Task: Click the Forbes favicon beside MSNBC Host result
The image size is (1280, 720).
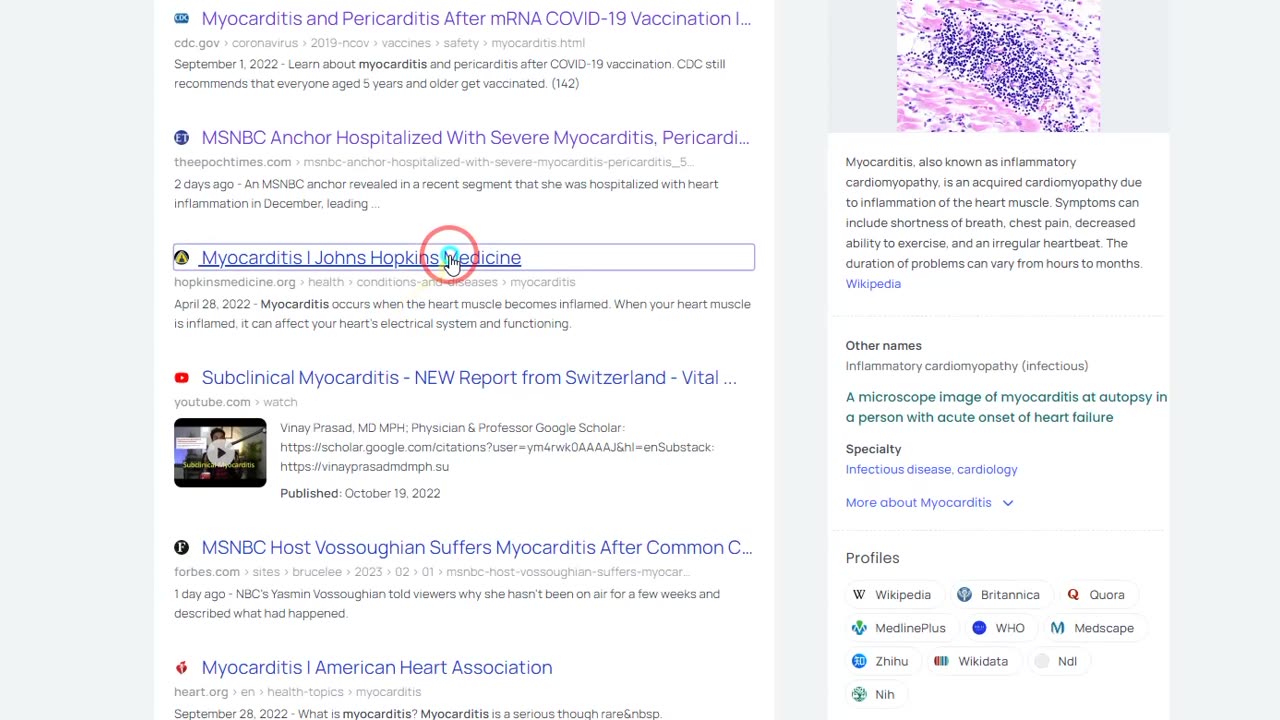Action: point(181,547)
